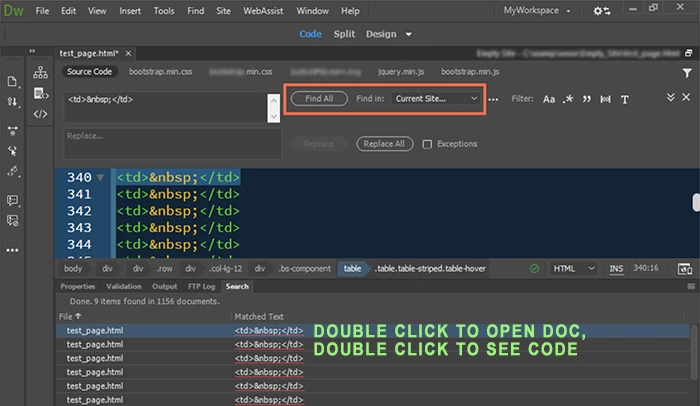Click the Dreamweaver Dw logo
This screenshot has width=700, height=406.
[x=13, y=11]
